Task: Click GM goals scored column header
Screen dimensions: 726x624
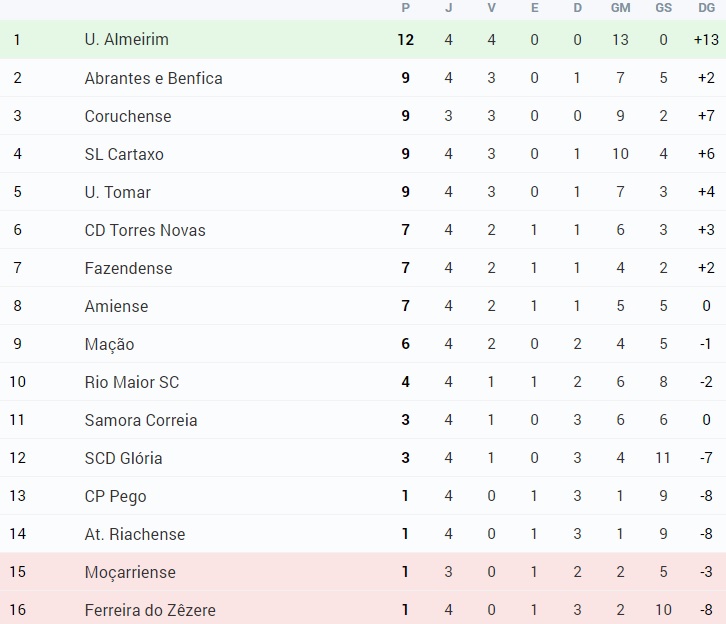Action: tap(620, 8)
